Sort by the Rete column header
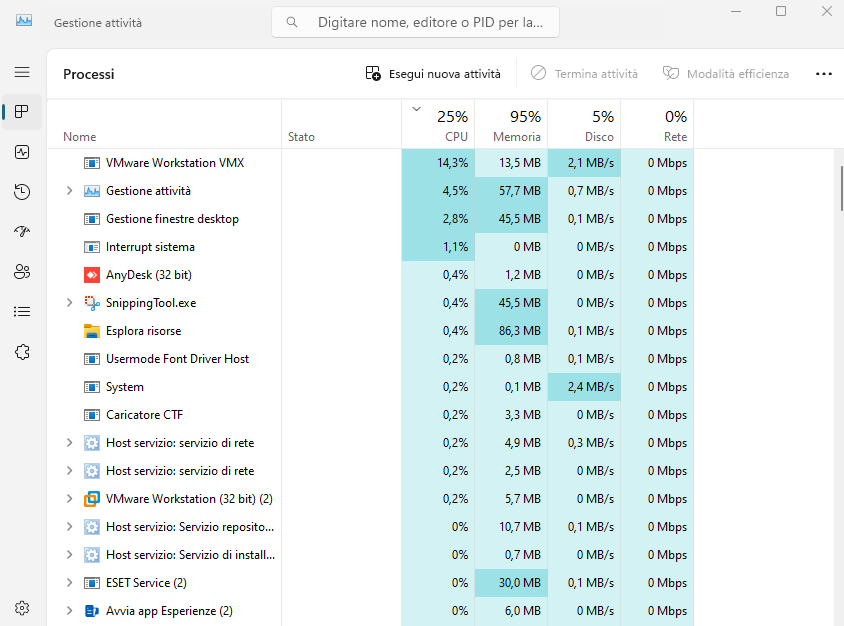844x626 pixels. tap(657, 125)
